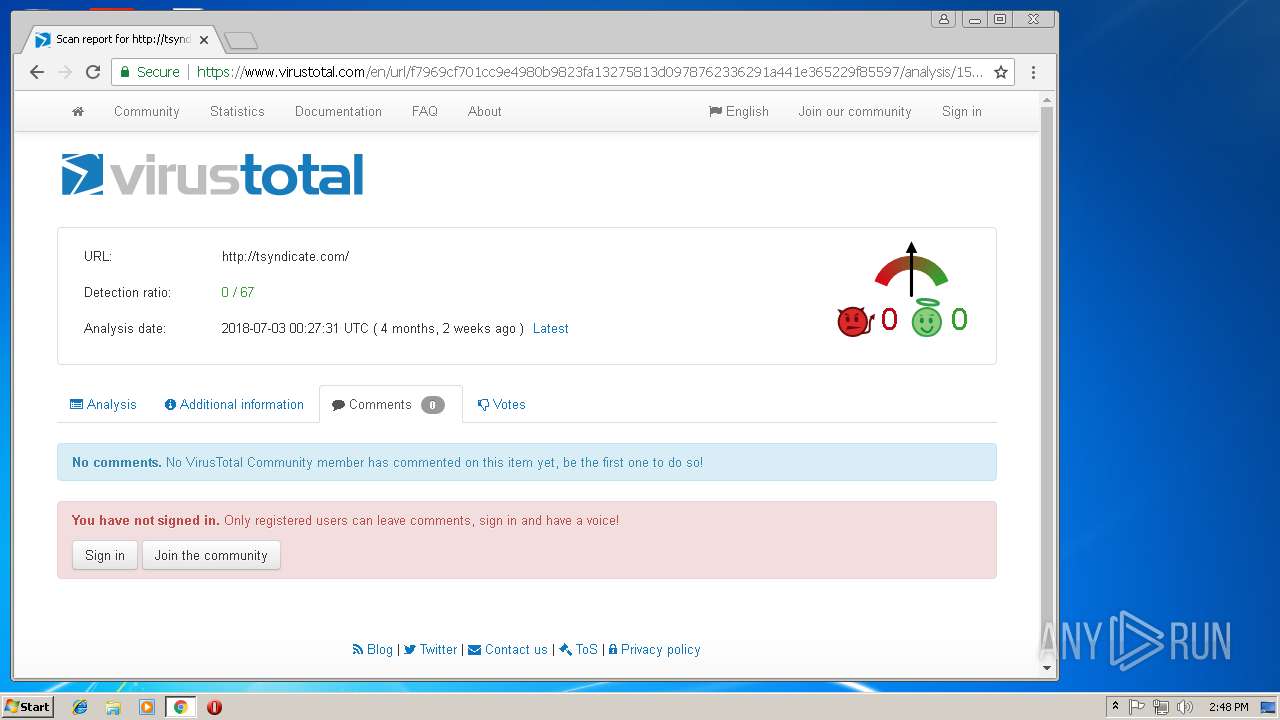Viewport: 1280px width, 720px height.
Task: Open a new browser tab
Action: point(241,40)
